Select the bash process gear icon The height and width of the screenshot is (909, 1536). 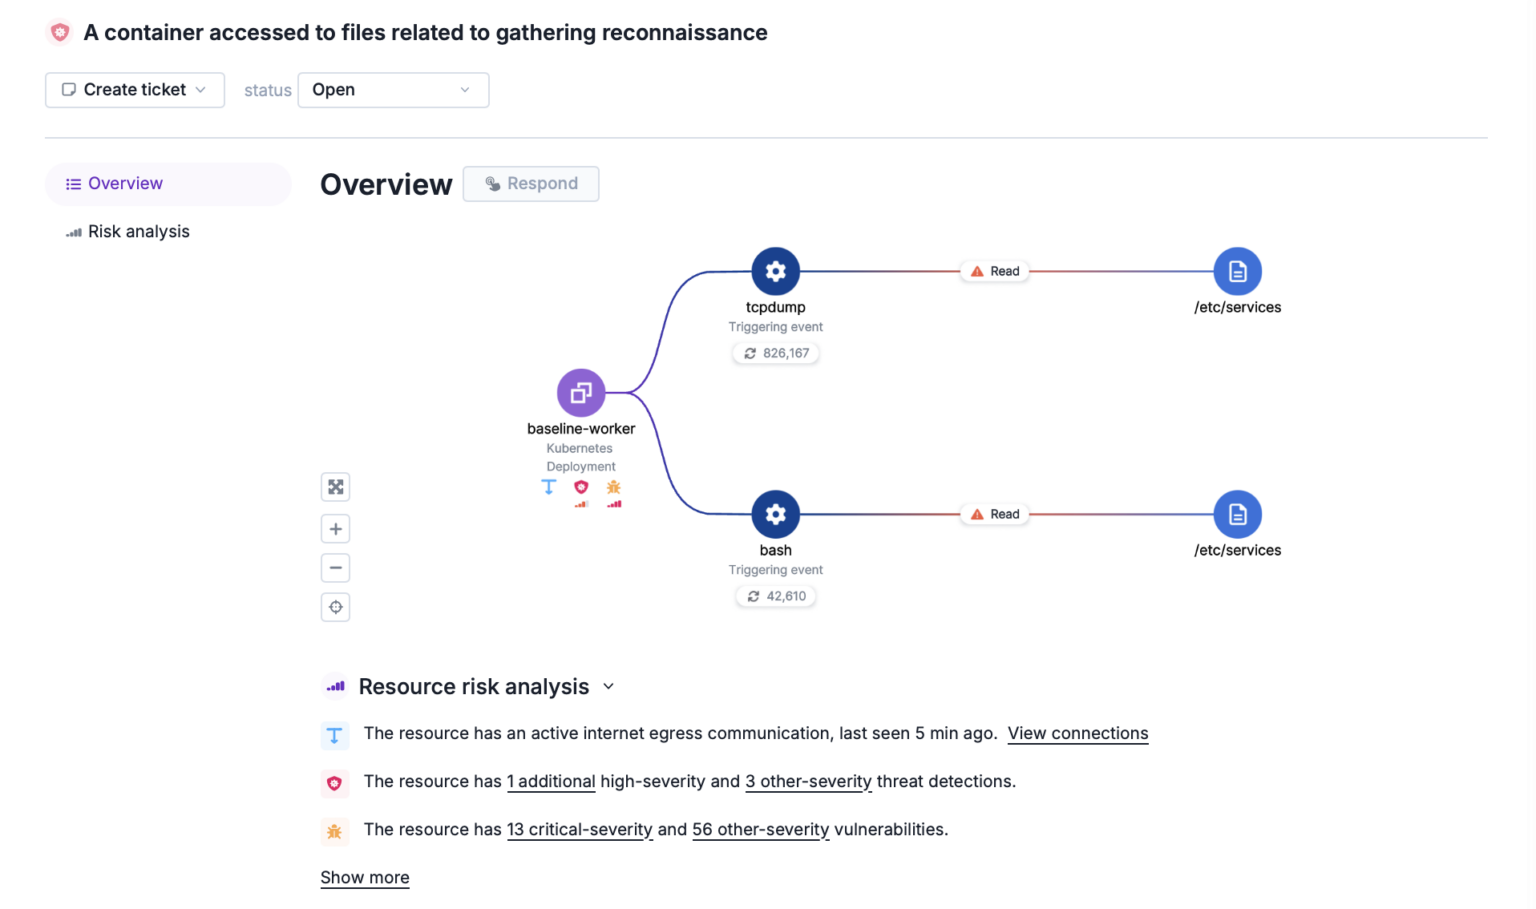[775, 514]
